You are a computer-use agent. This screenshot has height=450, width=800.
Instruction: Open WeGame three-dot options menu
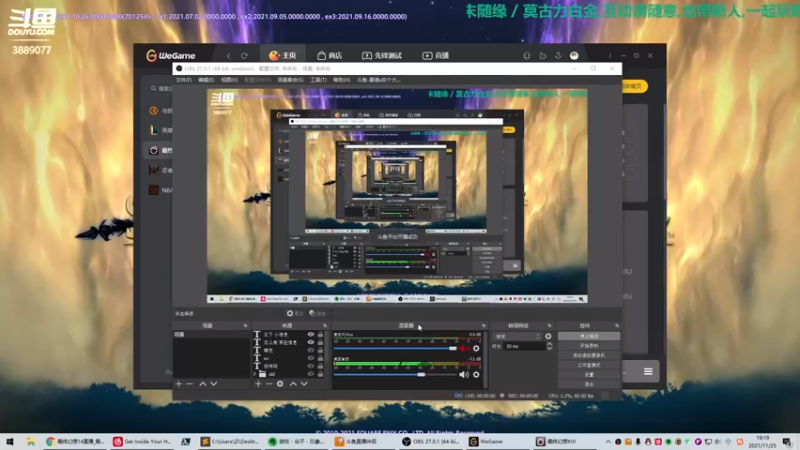(x=610, y=56)
